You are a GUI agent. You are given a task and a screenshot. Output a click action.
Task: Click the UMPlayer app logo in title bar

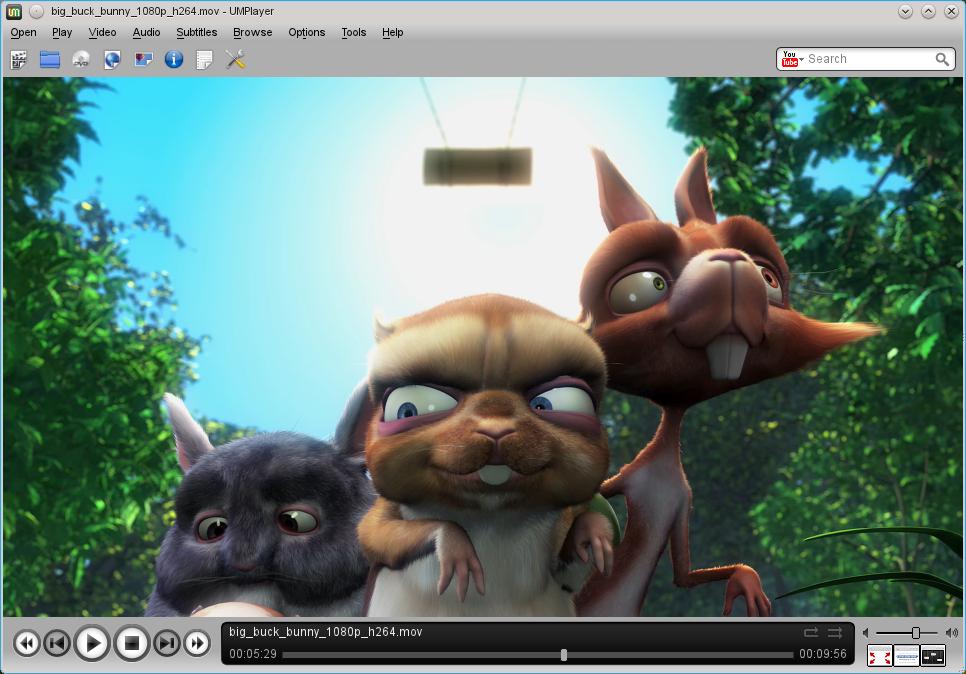[x=14, y=11]
